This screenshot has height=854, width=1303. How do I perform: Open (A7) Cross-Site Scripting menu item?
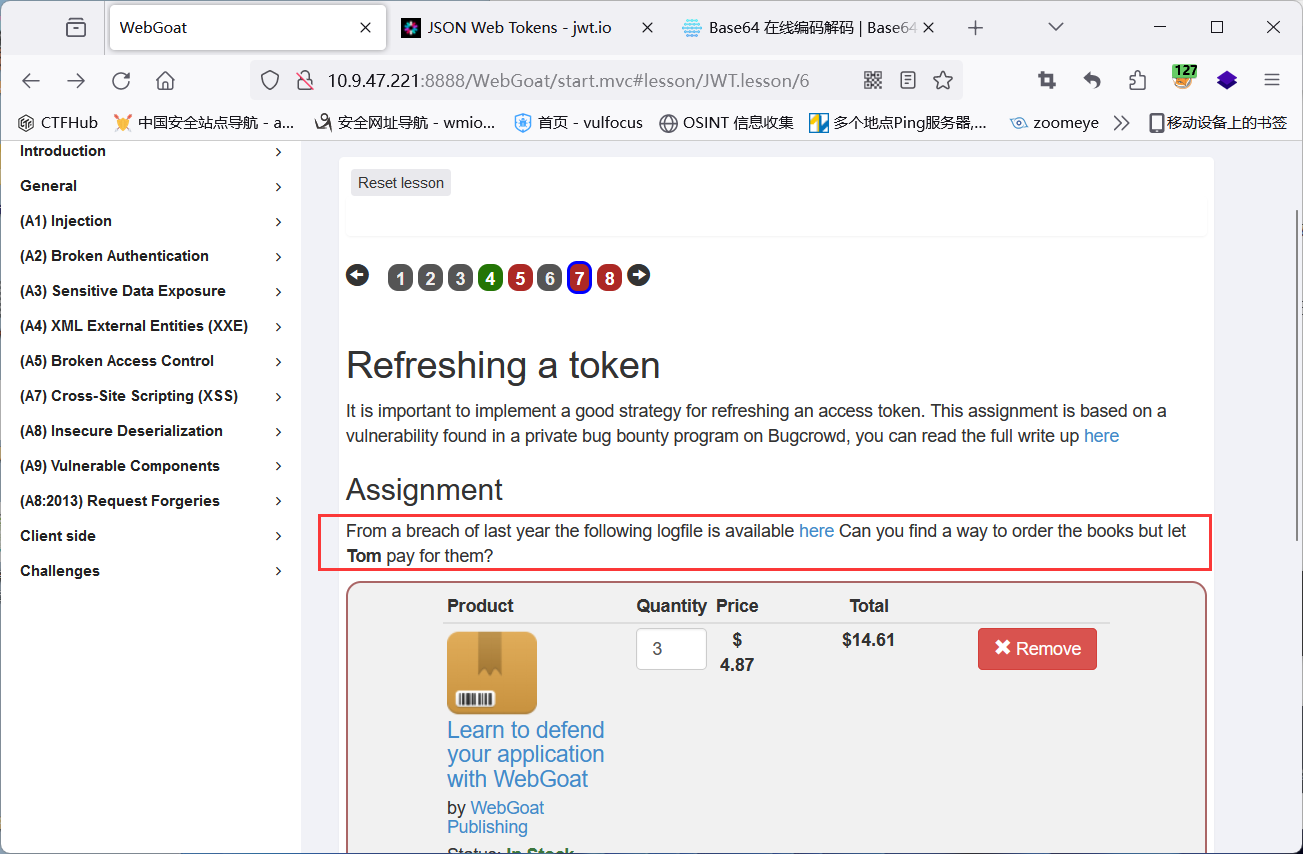pos(151,396)
